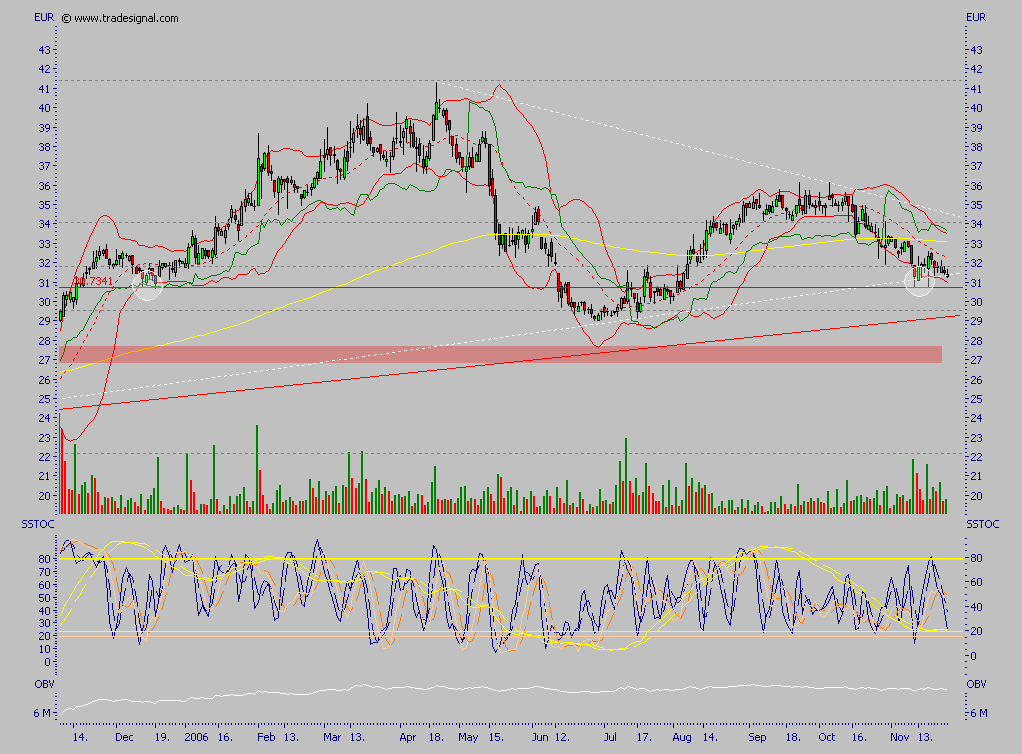This screenshot has height=754, width=1022.
Task: Click the Apr label on the date axis
Action: (x=407, y=737)
